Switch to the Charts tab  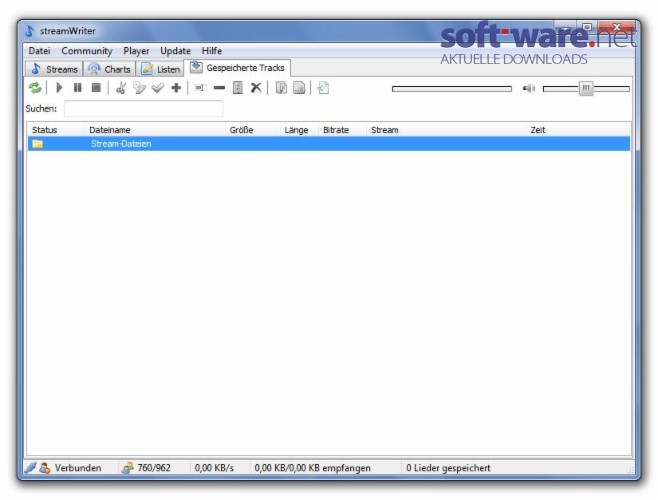pos(110,69)
